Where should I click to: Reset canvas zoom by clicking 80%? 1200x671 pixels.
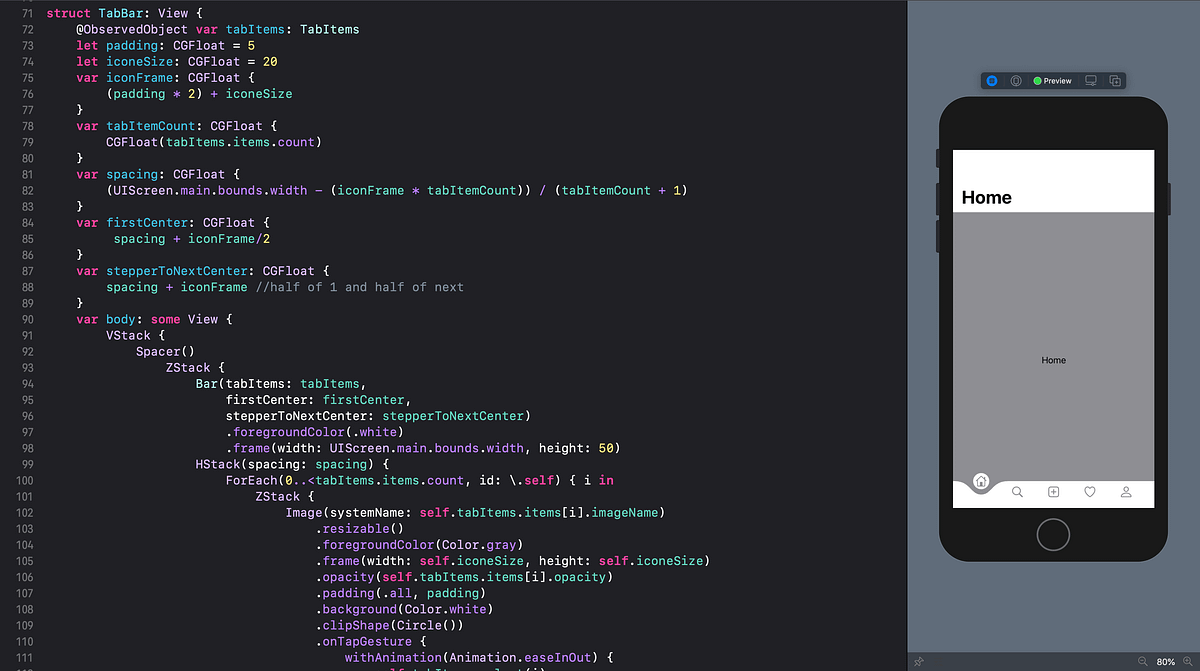point(1165,661)
